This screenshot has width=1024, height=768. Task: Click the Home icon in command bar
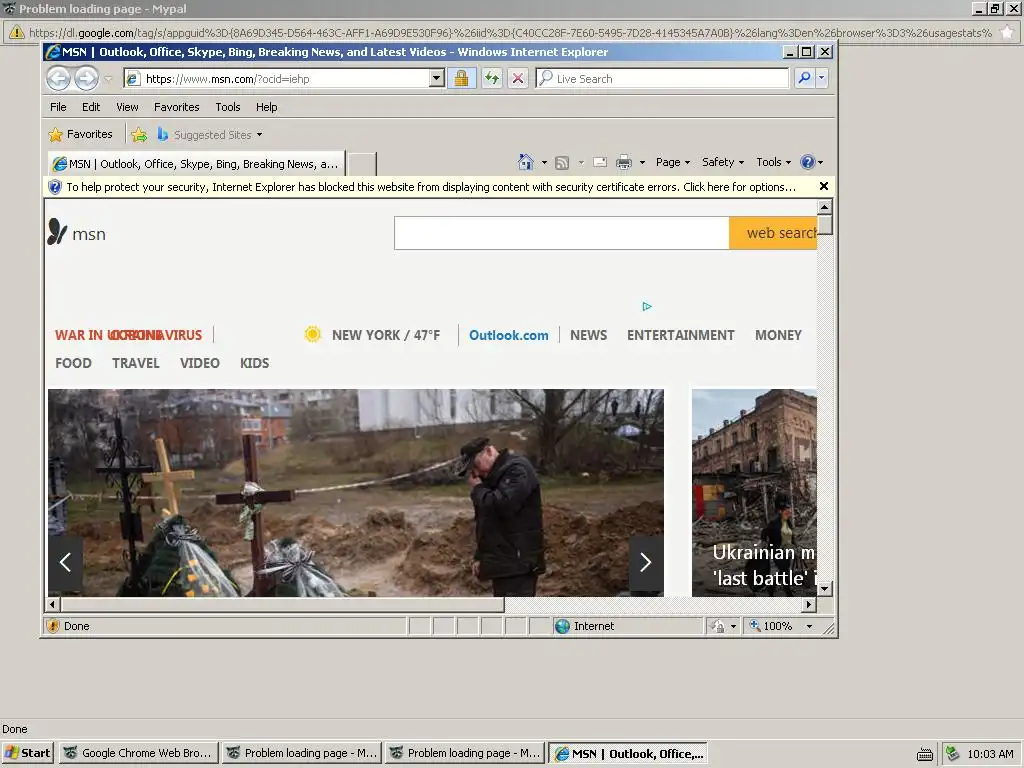[x=526, y=162]
